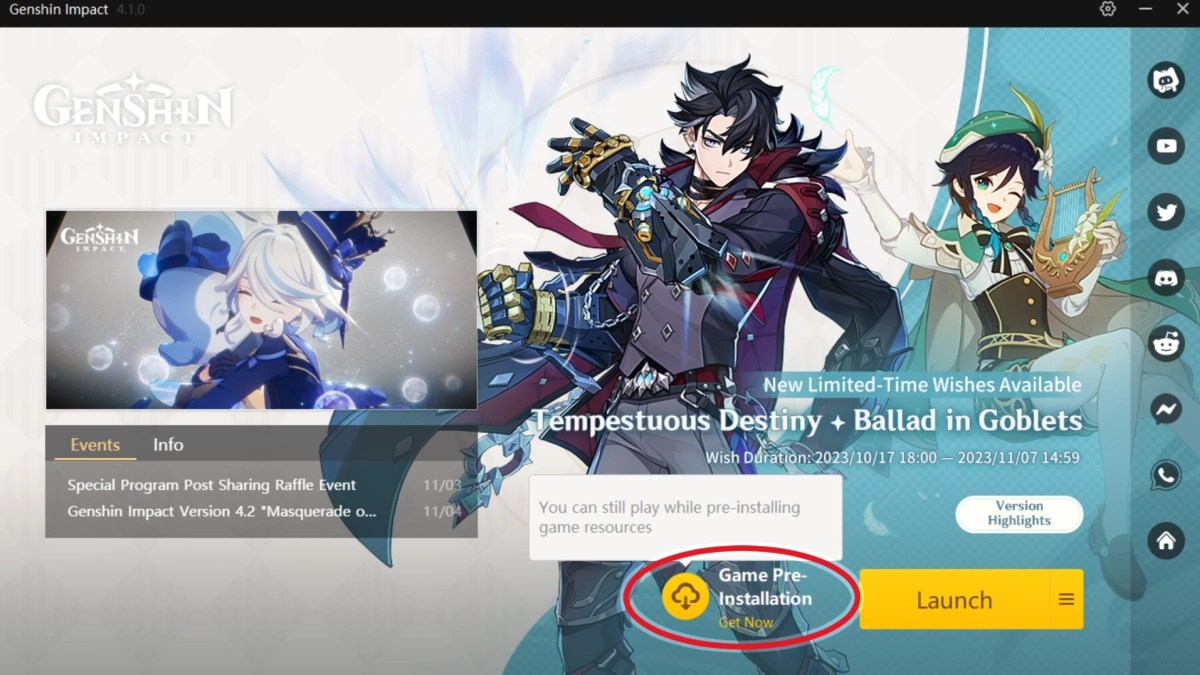
Task: Switch to the Info tab
Action: coord(168,445)
